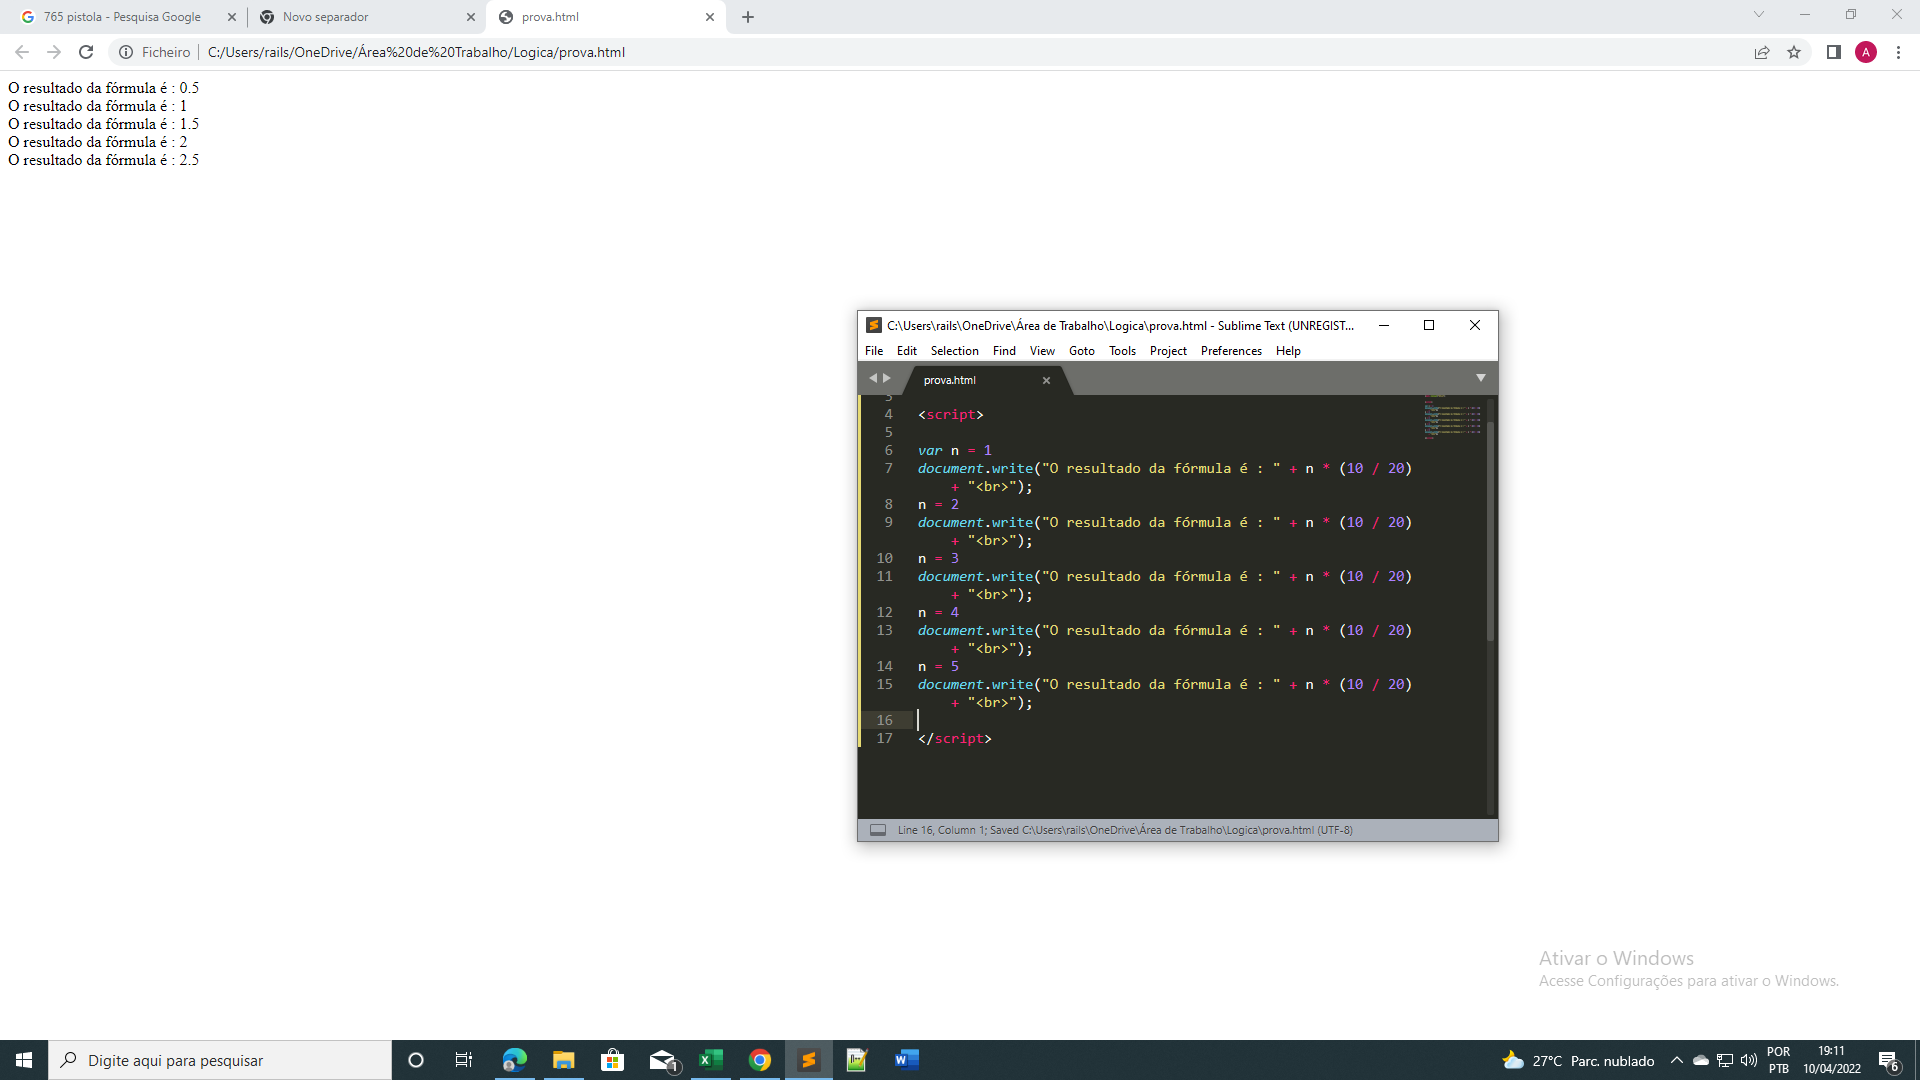1920x1080 pixels.
Task: Open Sublime Text Tools menu
Action: (1122, 351)
